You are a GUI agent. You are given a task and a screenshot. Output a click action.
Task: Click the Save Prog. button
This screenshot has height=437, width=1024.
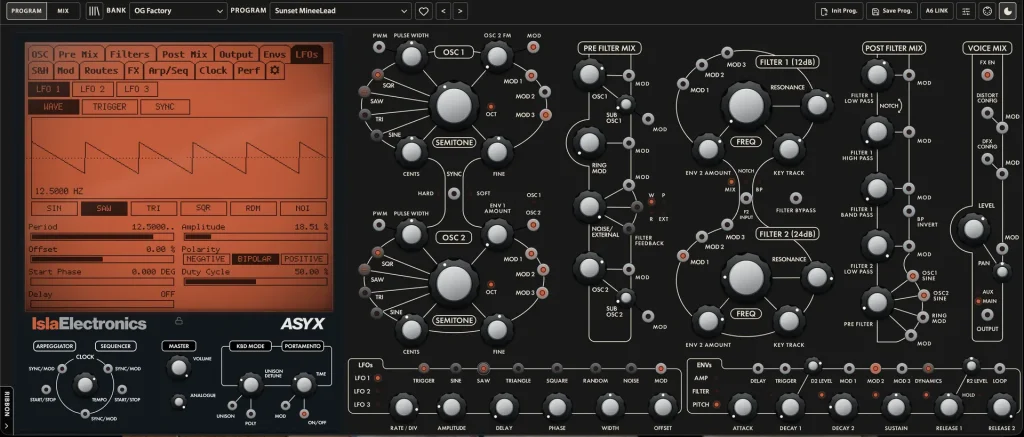[891, 11]
